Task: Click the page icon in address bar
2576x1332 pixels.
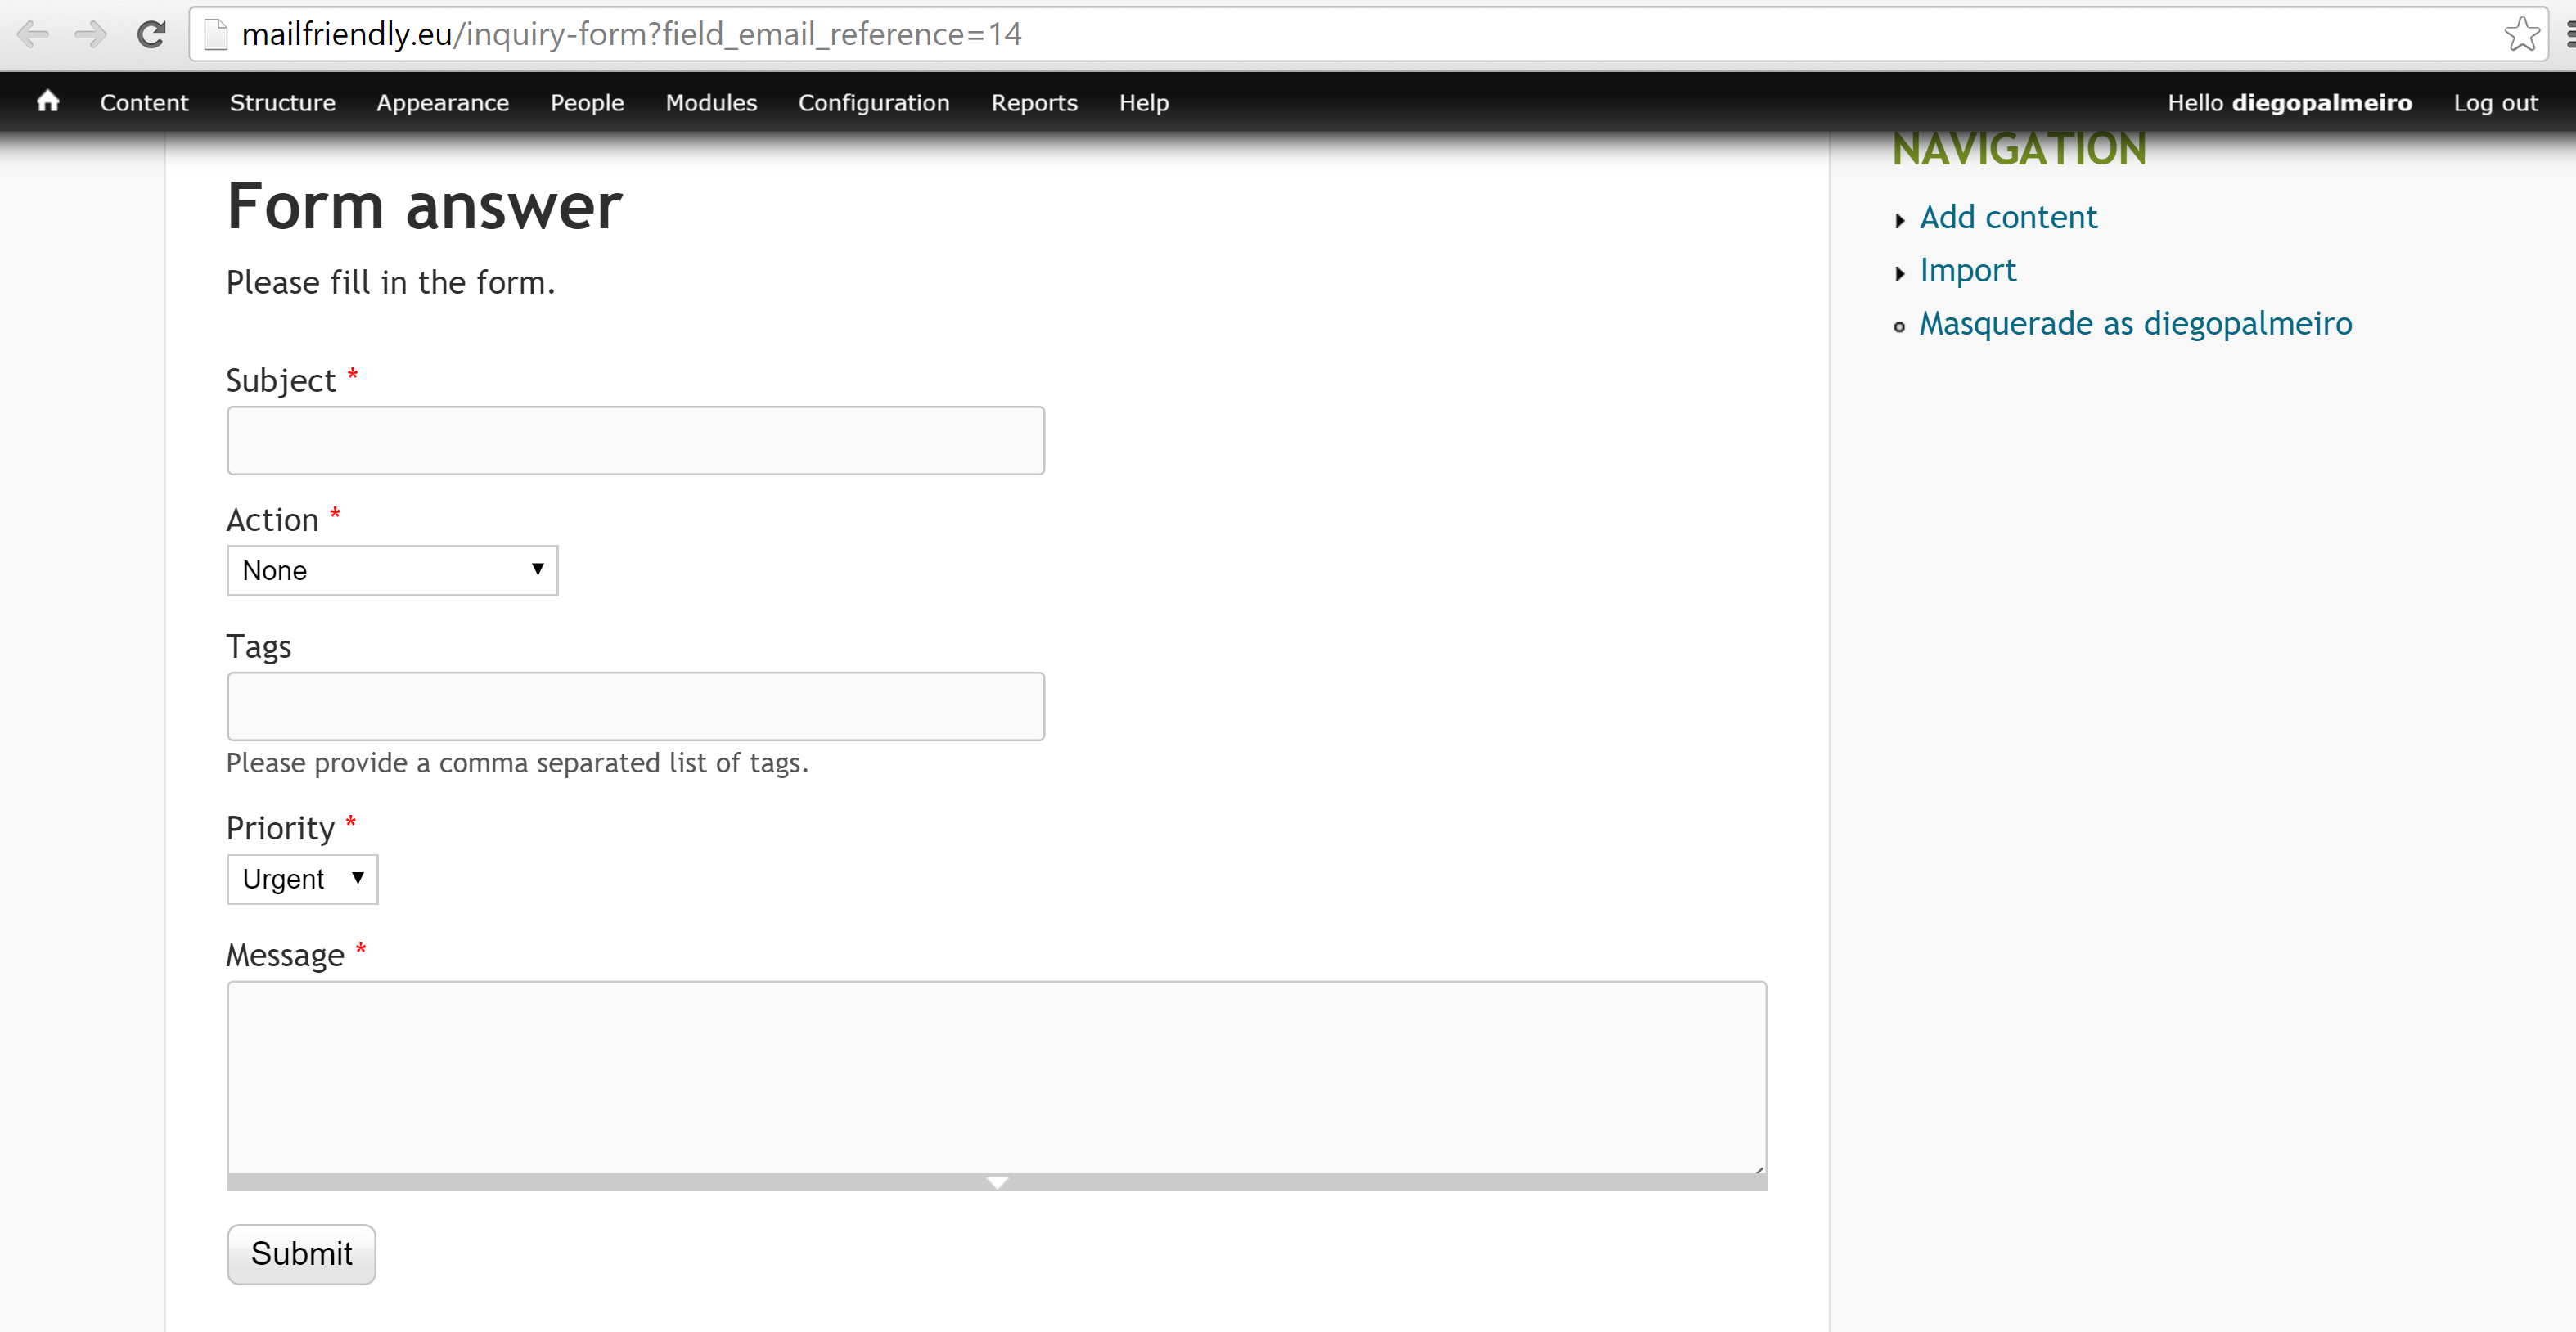Action: pyautogui.click(x=215, y=35)
